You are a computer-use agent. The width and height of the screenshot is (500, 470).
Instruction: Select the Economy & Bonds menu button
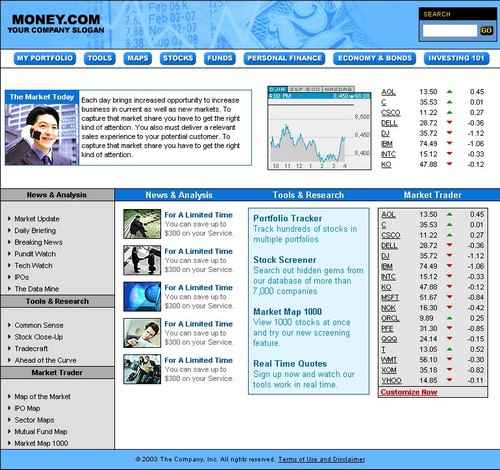tap(375, 58)
